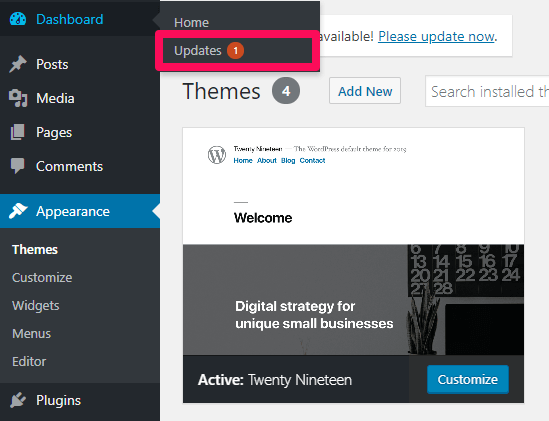
Task: Click the Pages stacked sheets icon
Action: point(18,132)
